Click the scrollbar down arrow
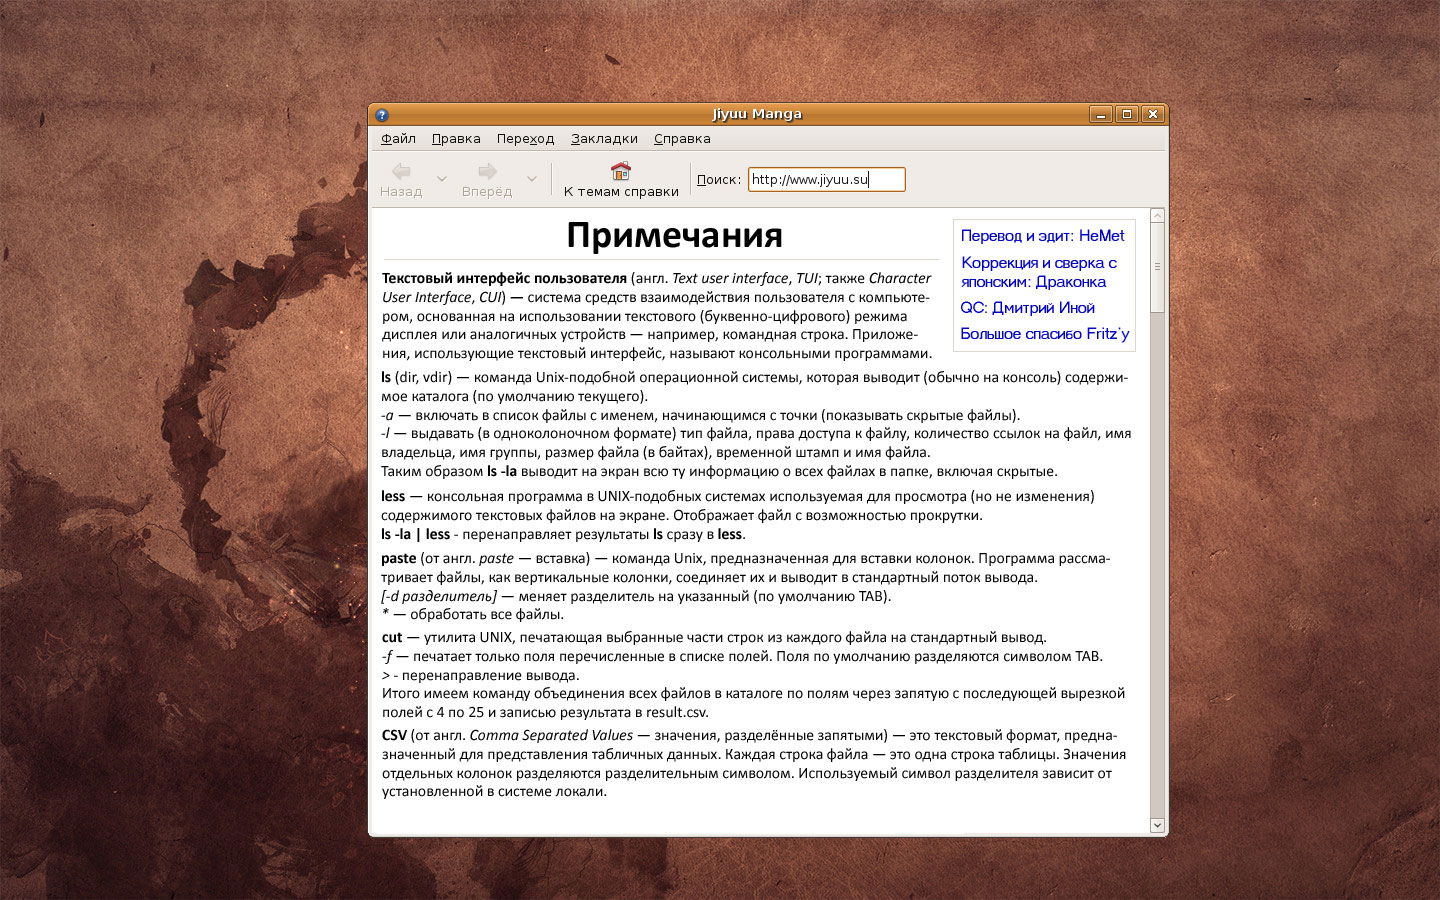This screenshot has height=900, width=1440. coord(1157,825)
